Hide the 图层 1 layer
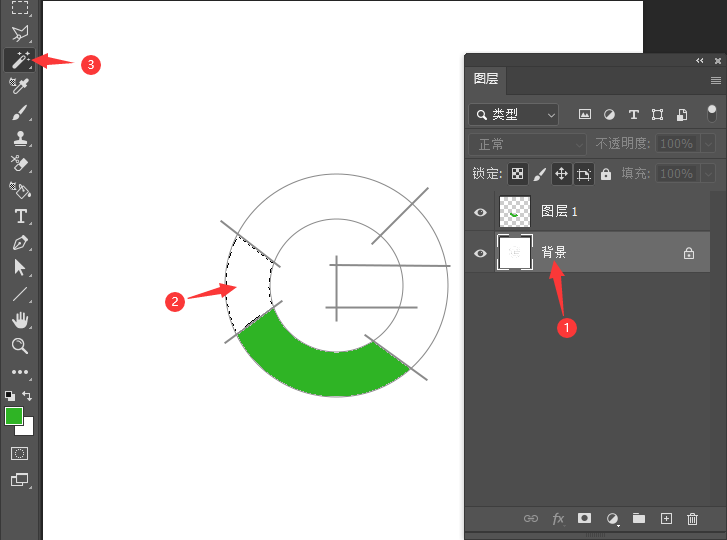 point(480,212)
